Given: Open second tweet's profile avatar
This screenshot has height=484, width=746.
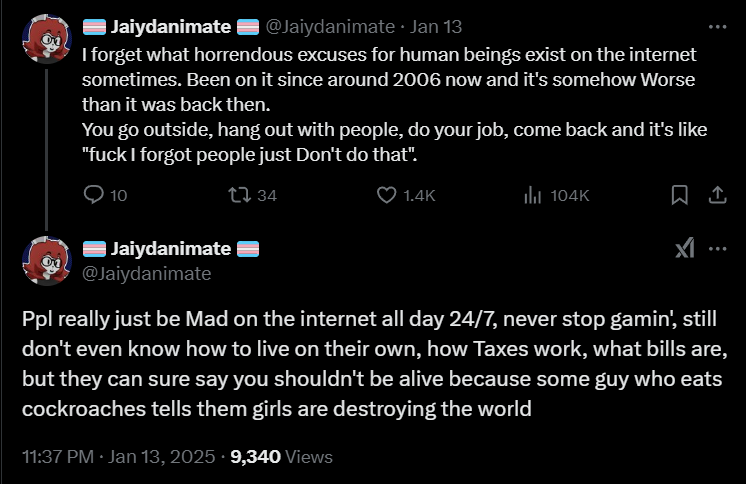Looking at the screenshot, I should (46, 261).
